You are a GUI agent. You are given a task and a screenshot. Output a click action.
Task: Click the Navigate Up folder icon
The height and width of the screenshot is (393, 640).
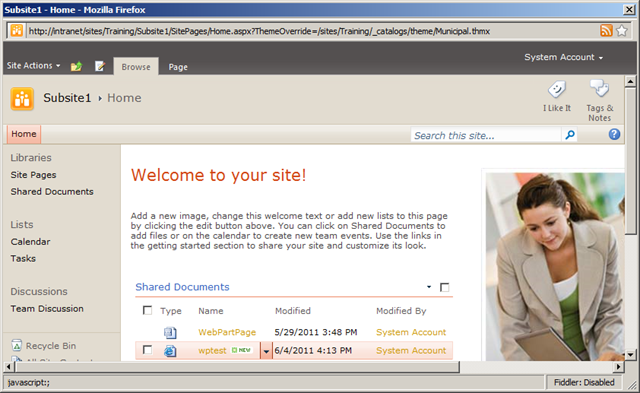(76, 66)
